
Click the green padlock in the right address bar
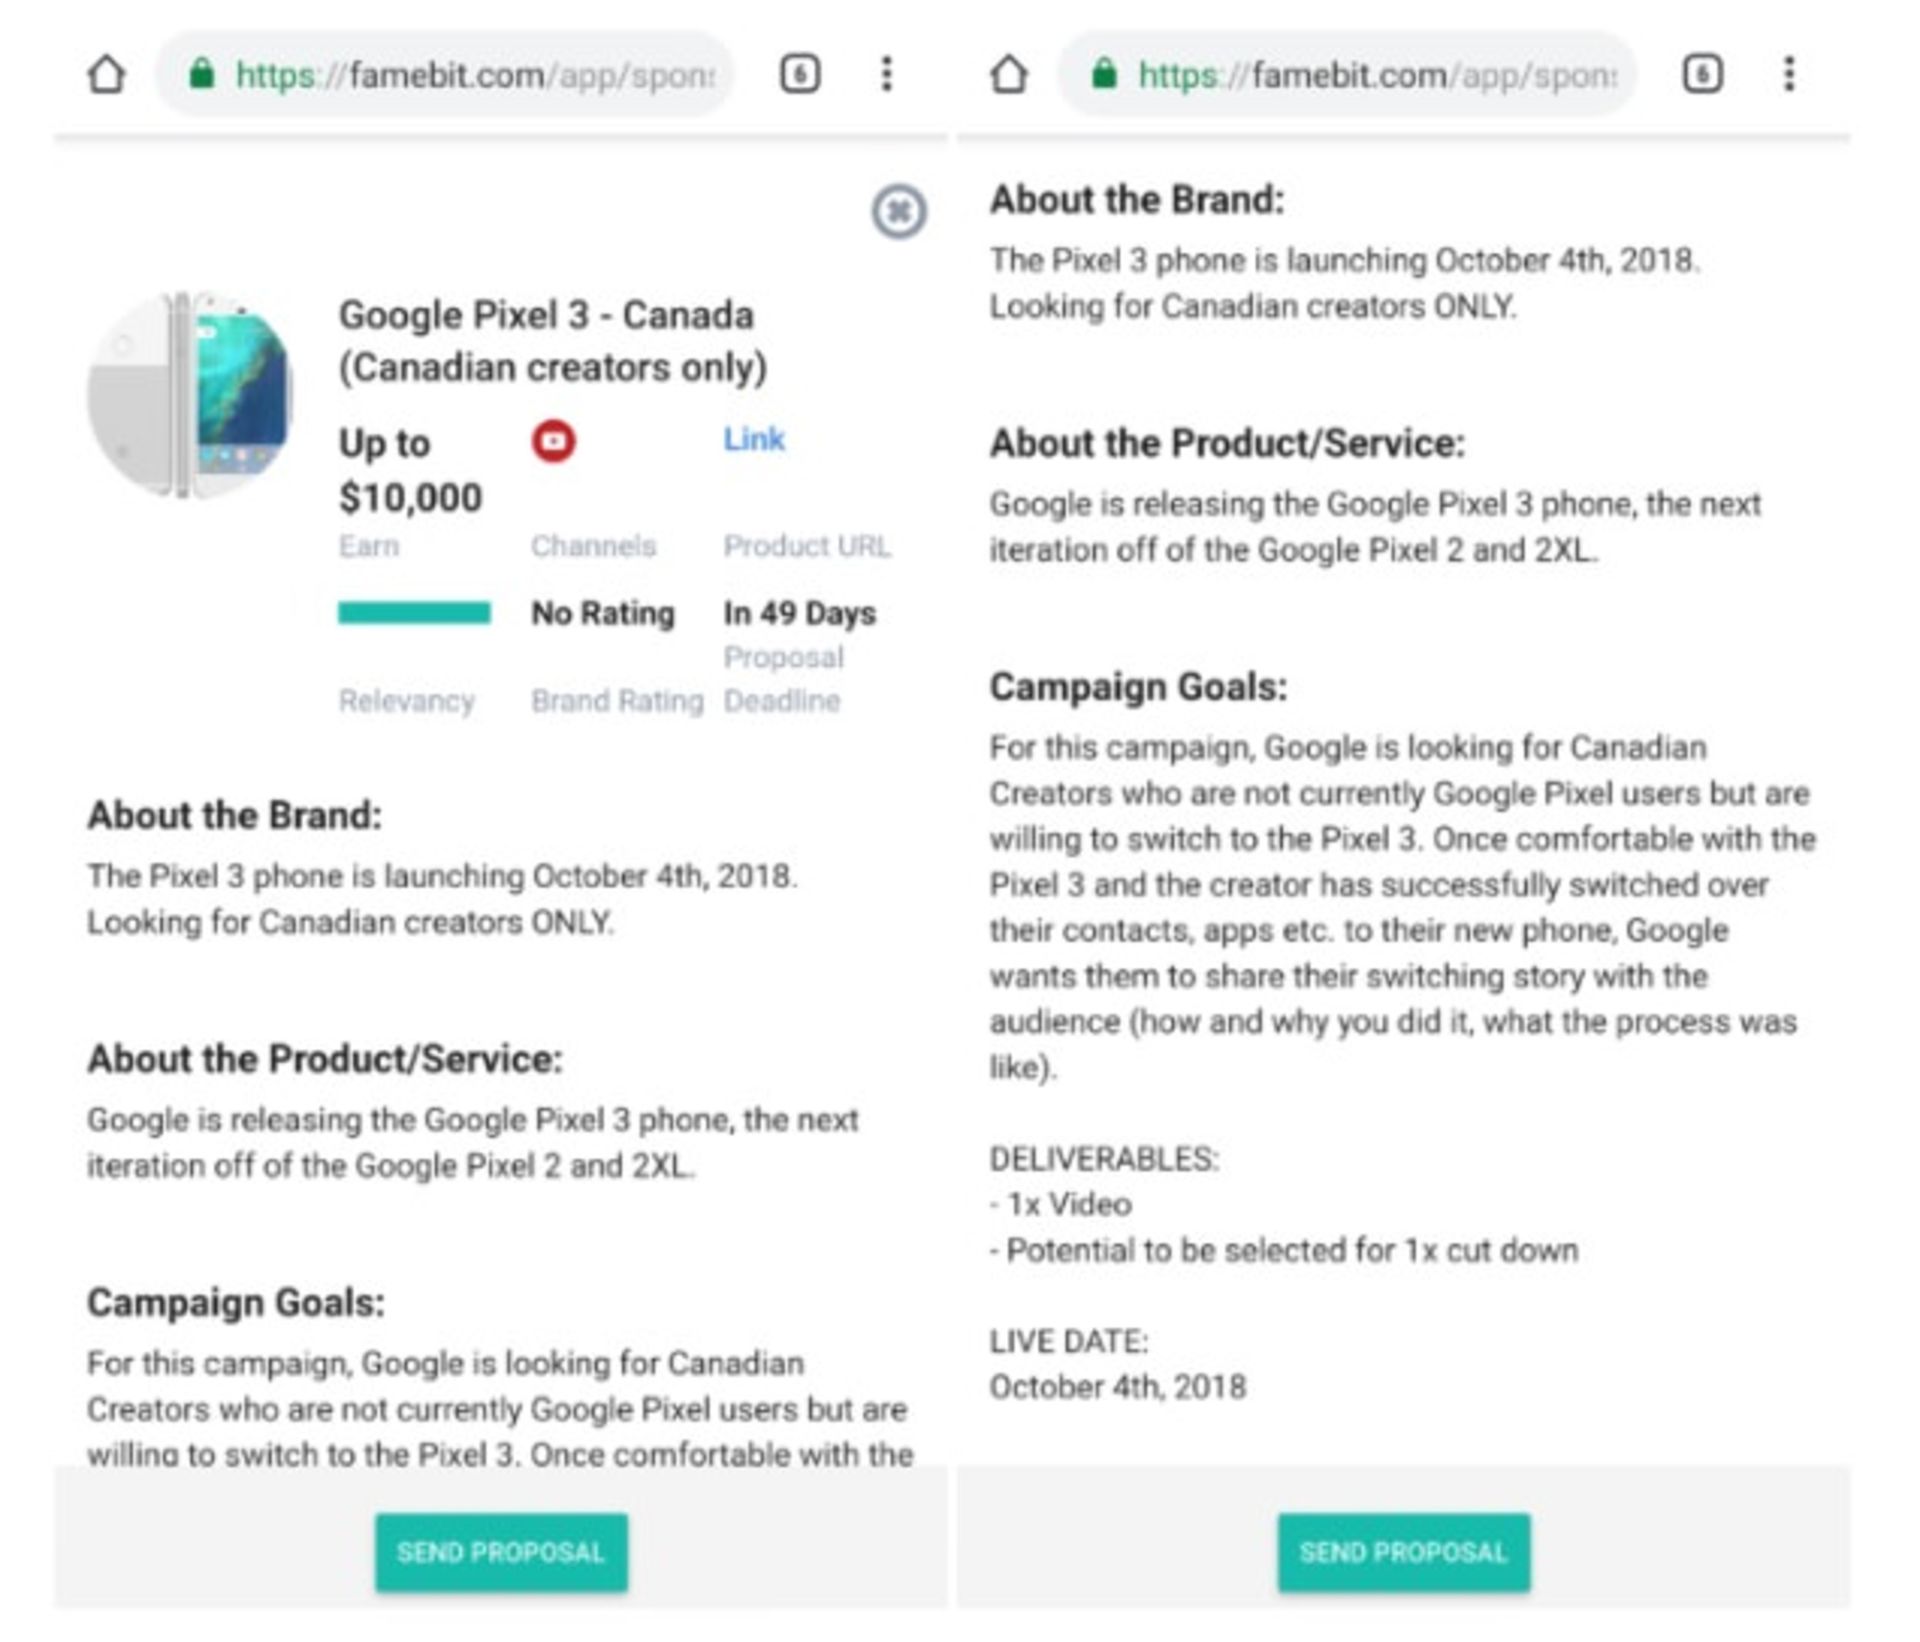(x=1104, y=74)
